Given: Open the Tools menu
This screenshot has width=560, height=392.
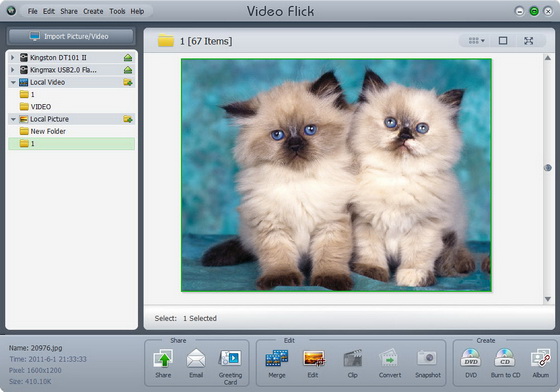Looking at the screenshot, I should coord(117,11).
